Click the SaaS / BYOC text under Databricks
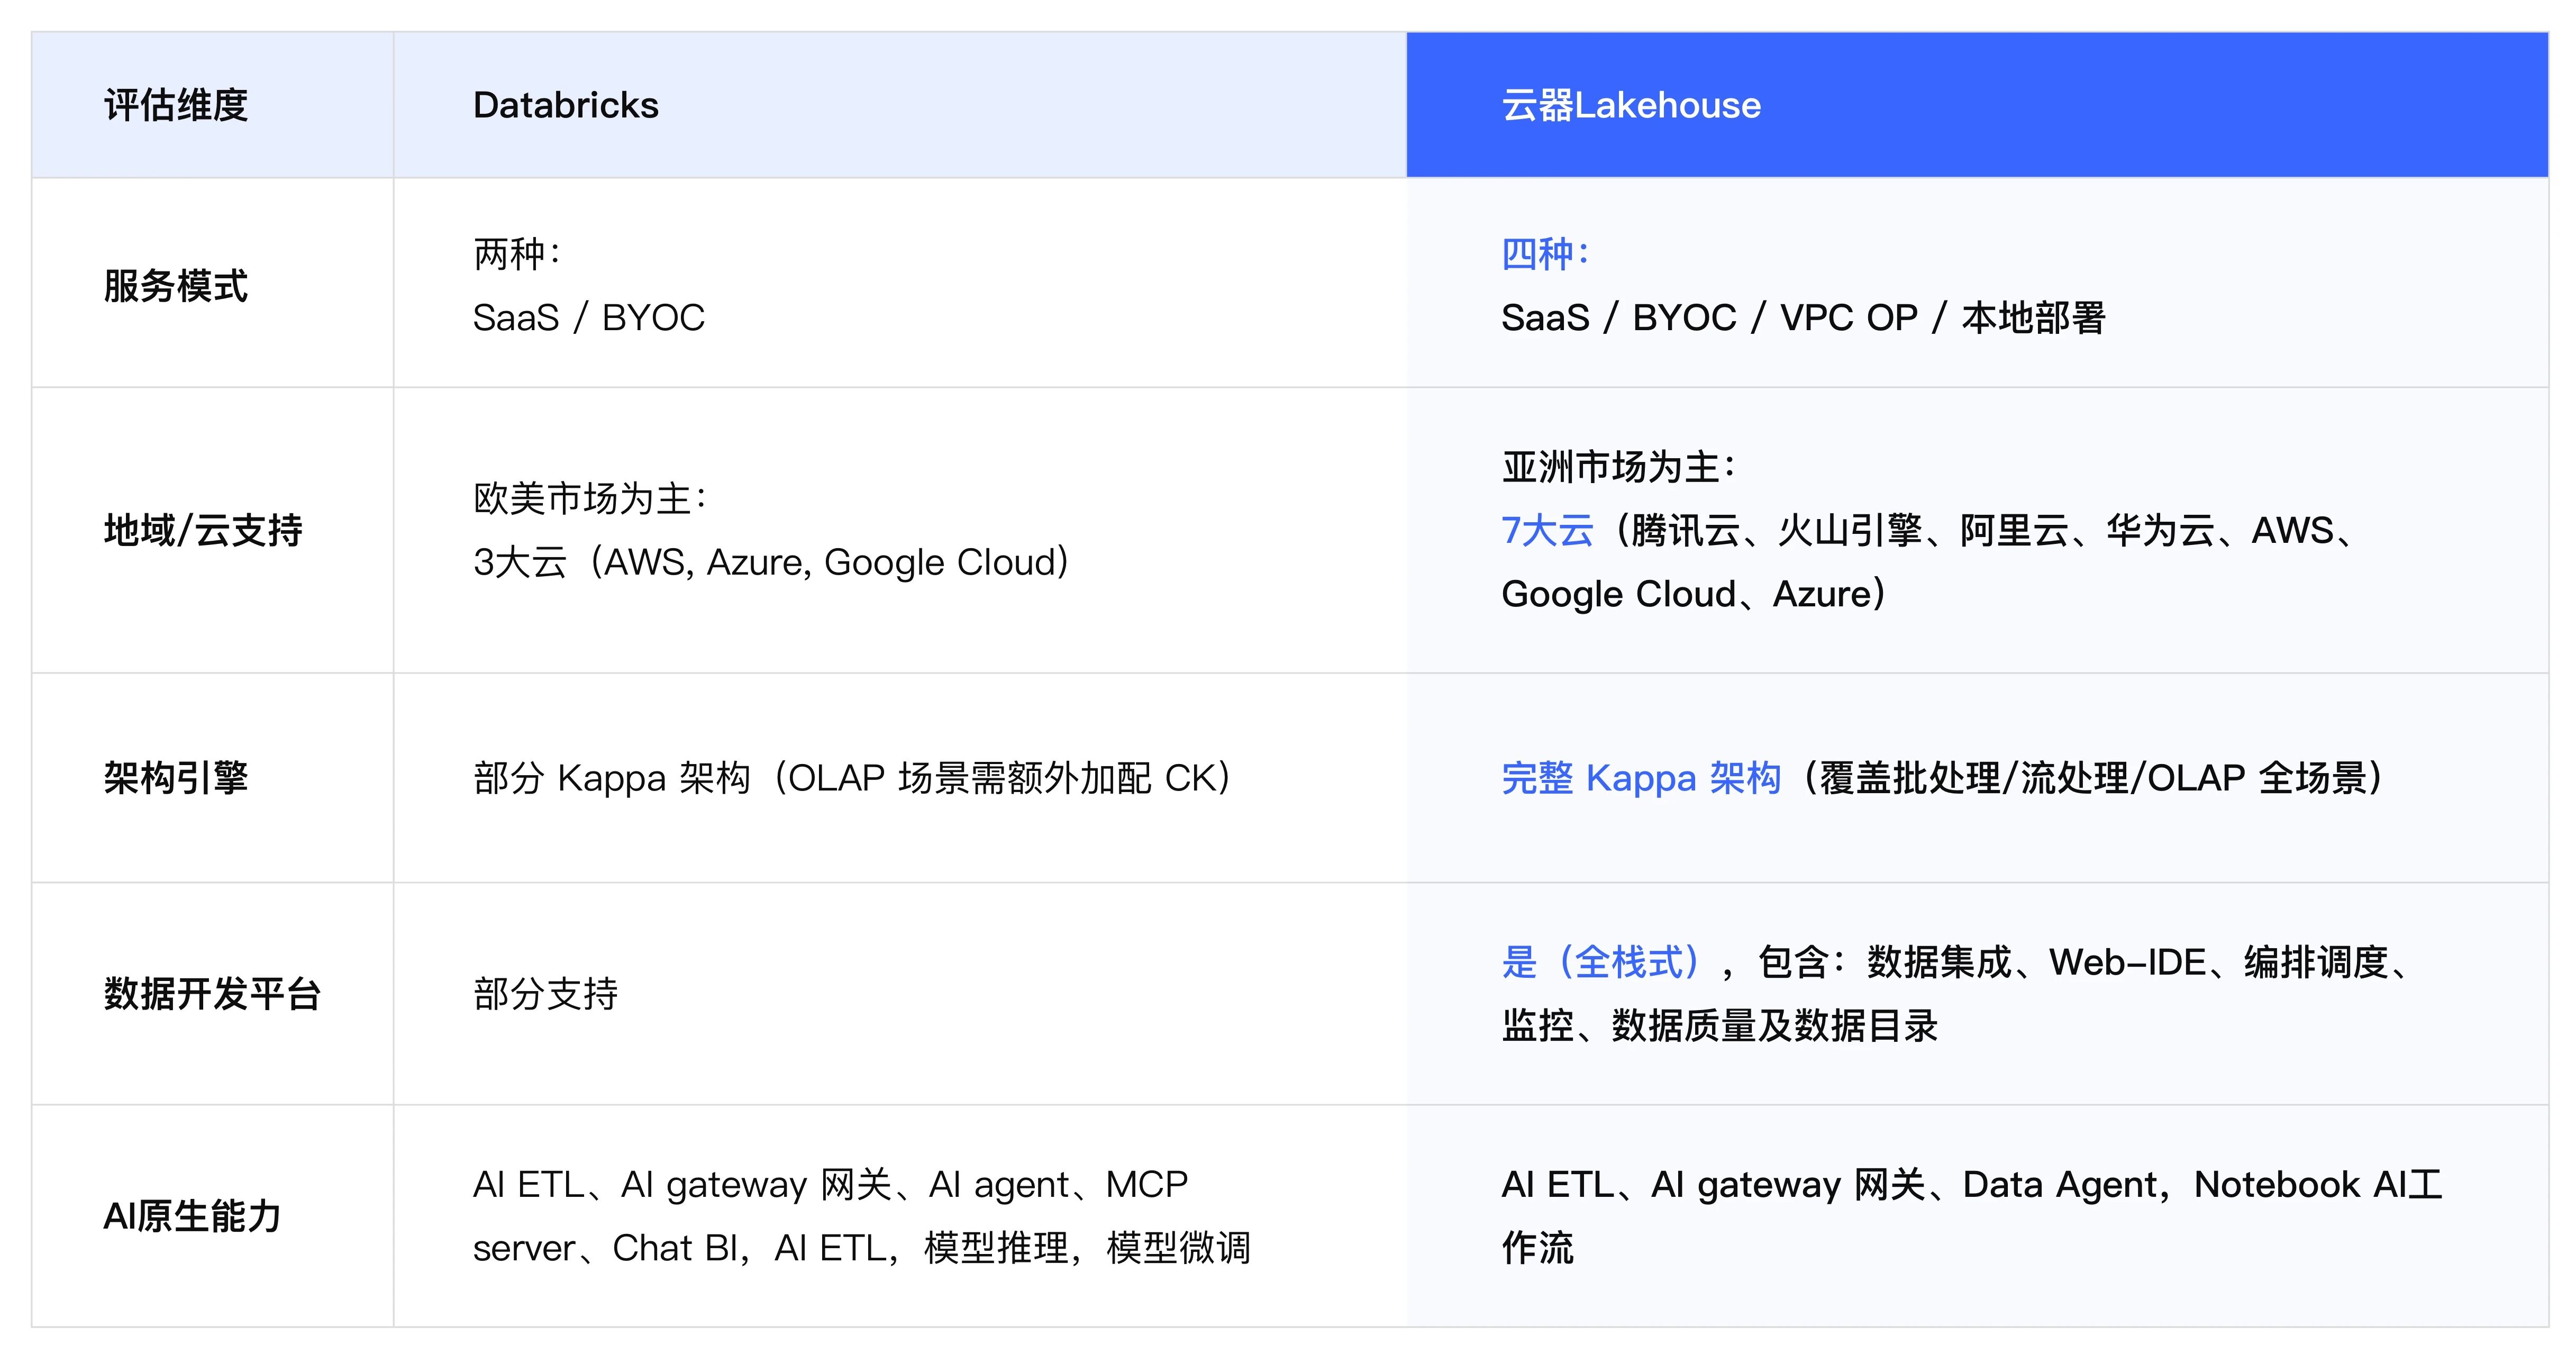The height and width of the screenshot is (1354, 2576). point(588,318)
